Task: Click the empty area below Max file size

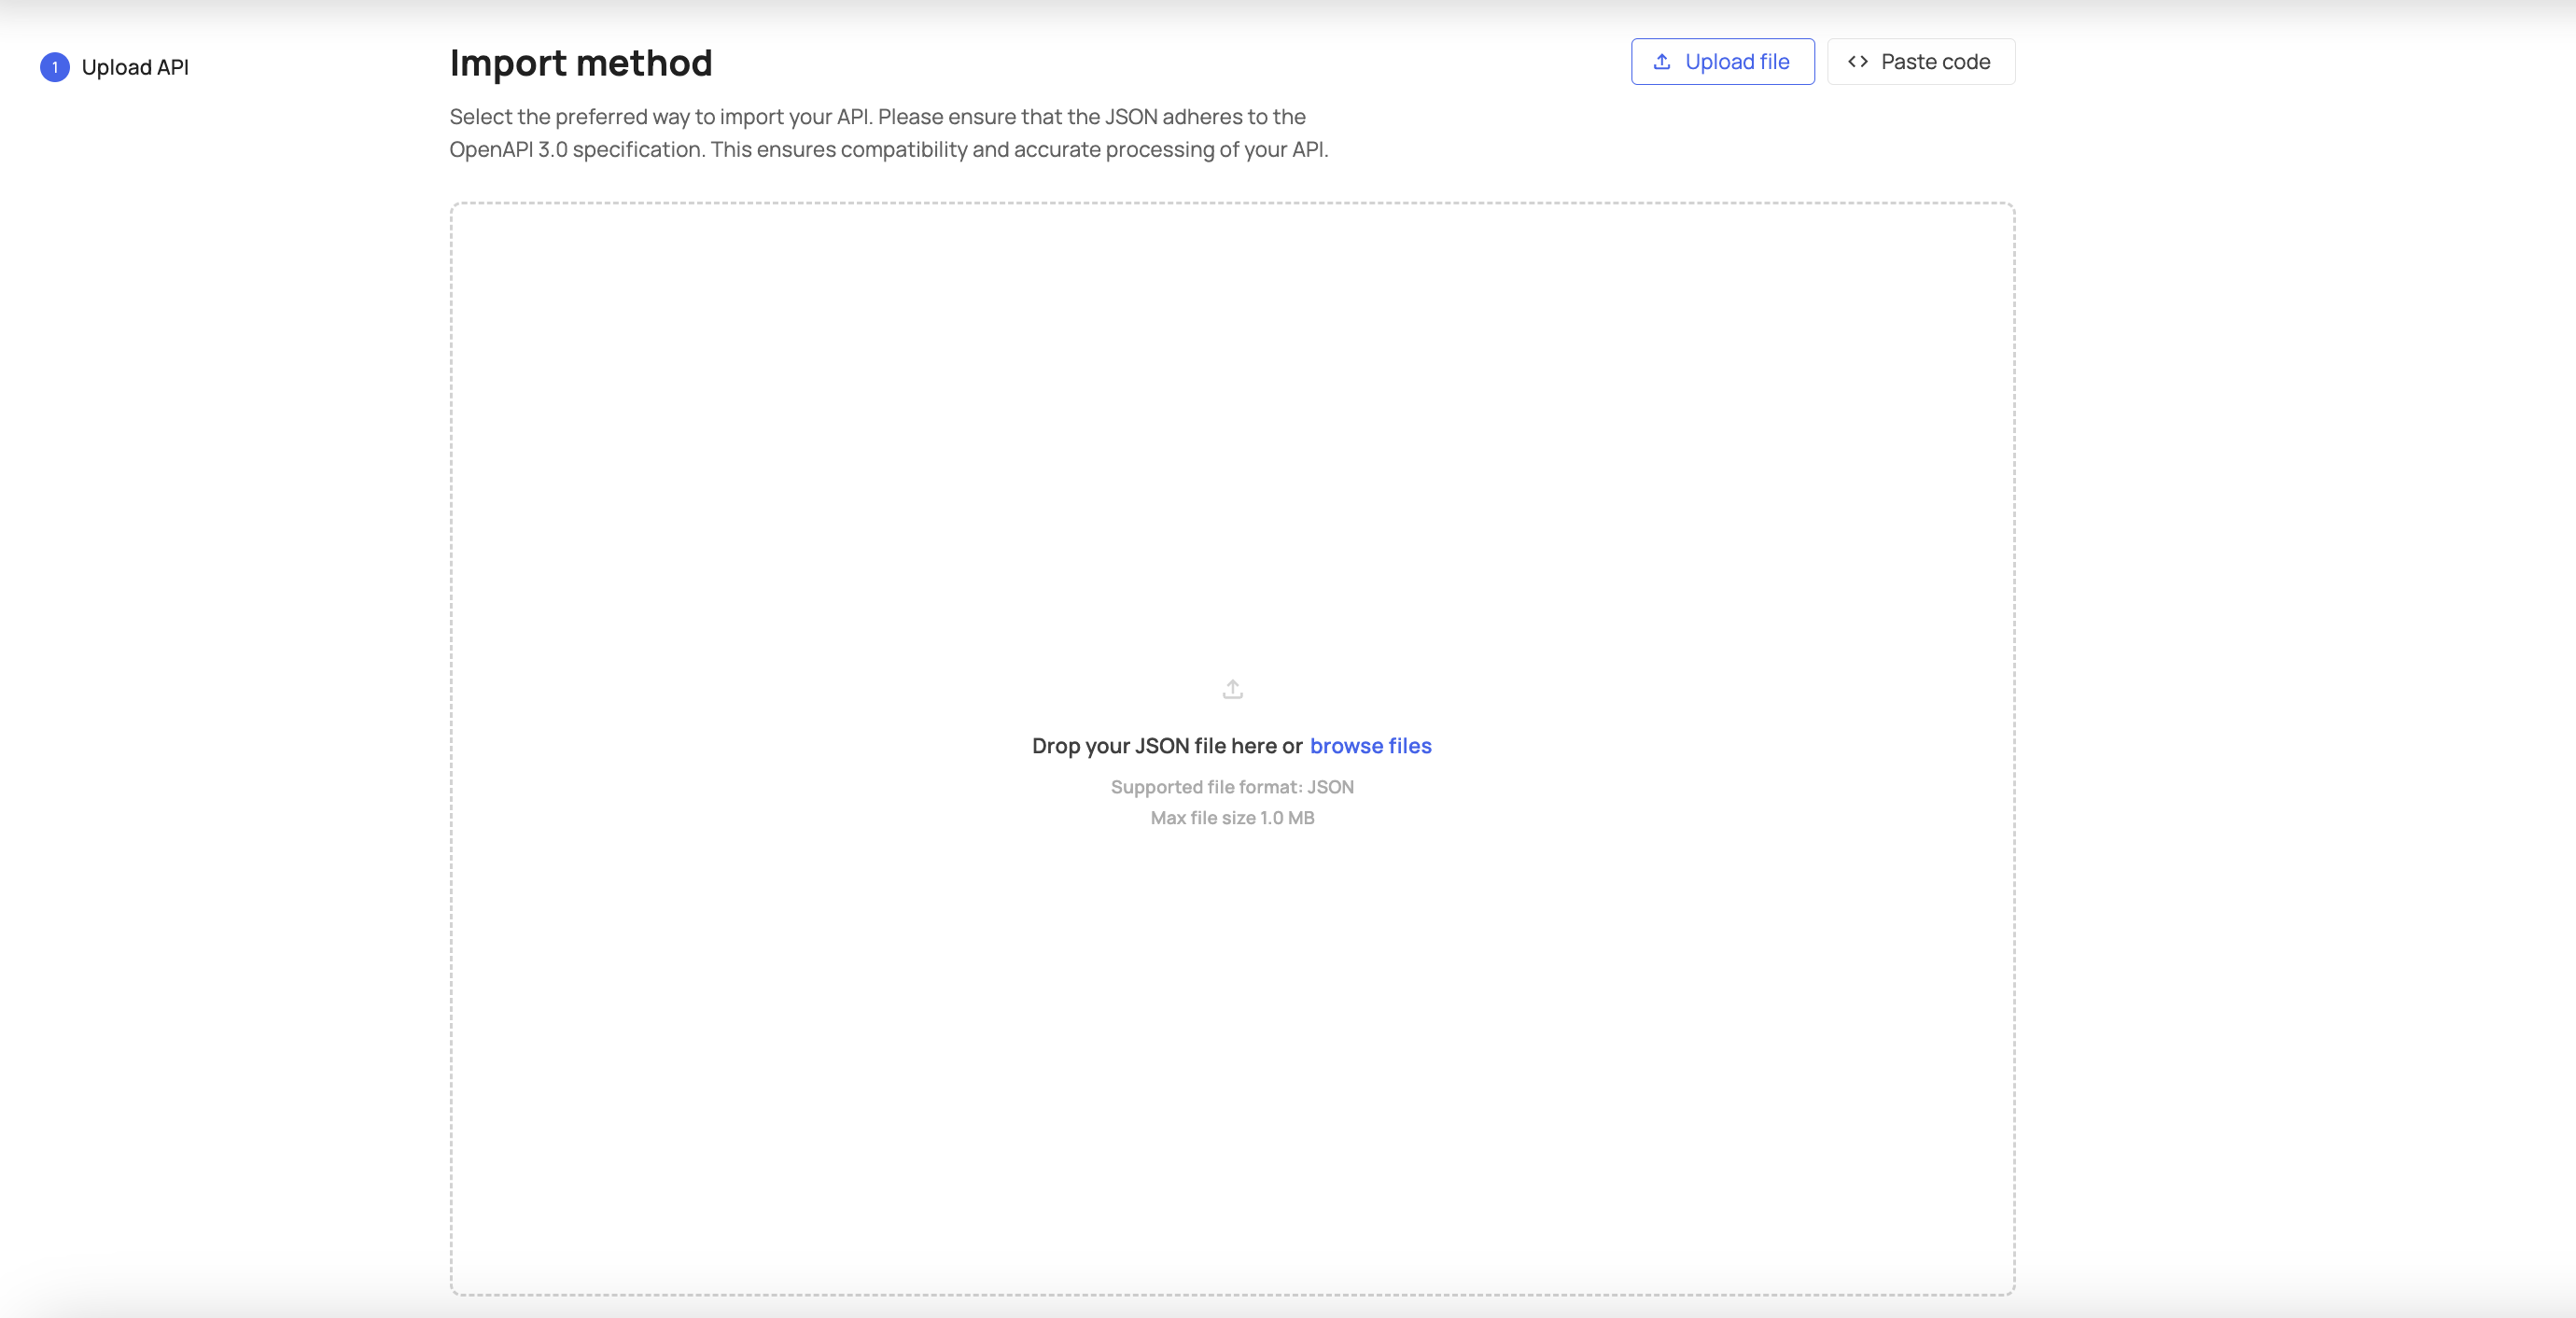Action: click(1232, 1050)
